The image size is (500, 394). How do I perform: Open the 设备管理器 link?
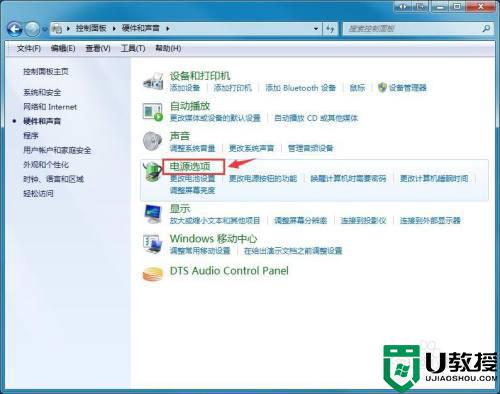[408, 88]
